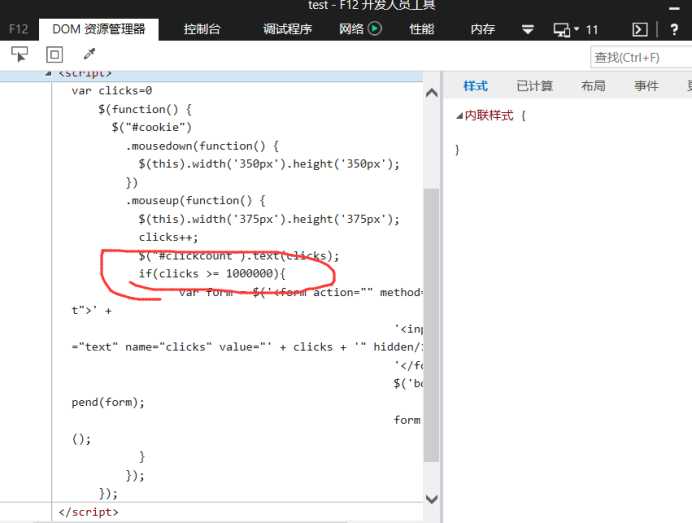Open the 调试程序 tab

coord(287,29)
